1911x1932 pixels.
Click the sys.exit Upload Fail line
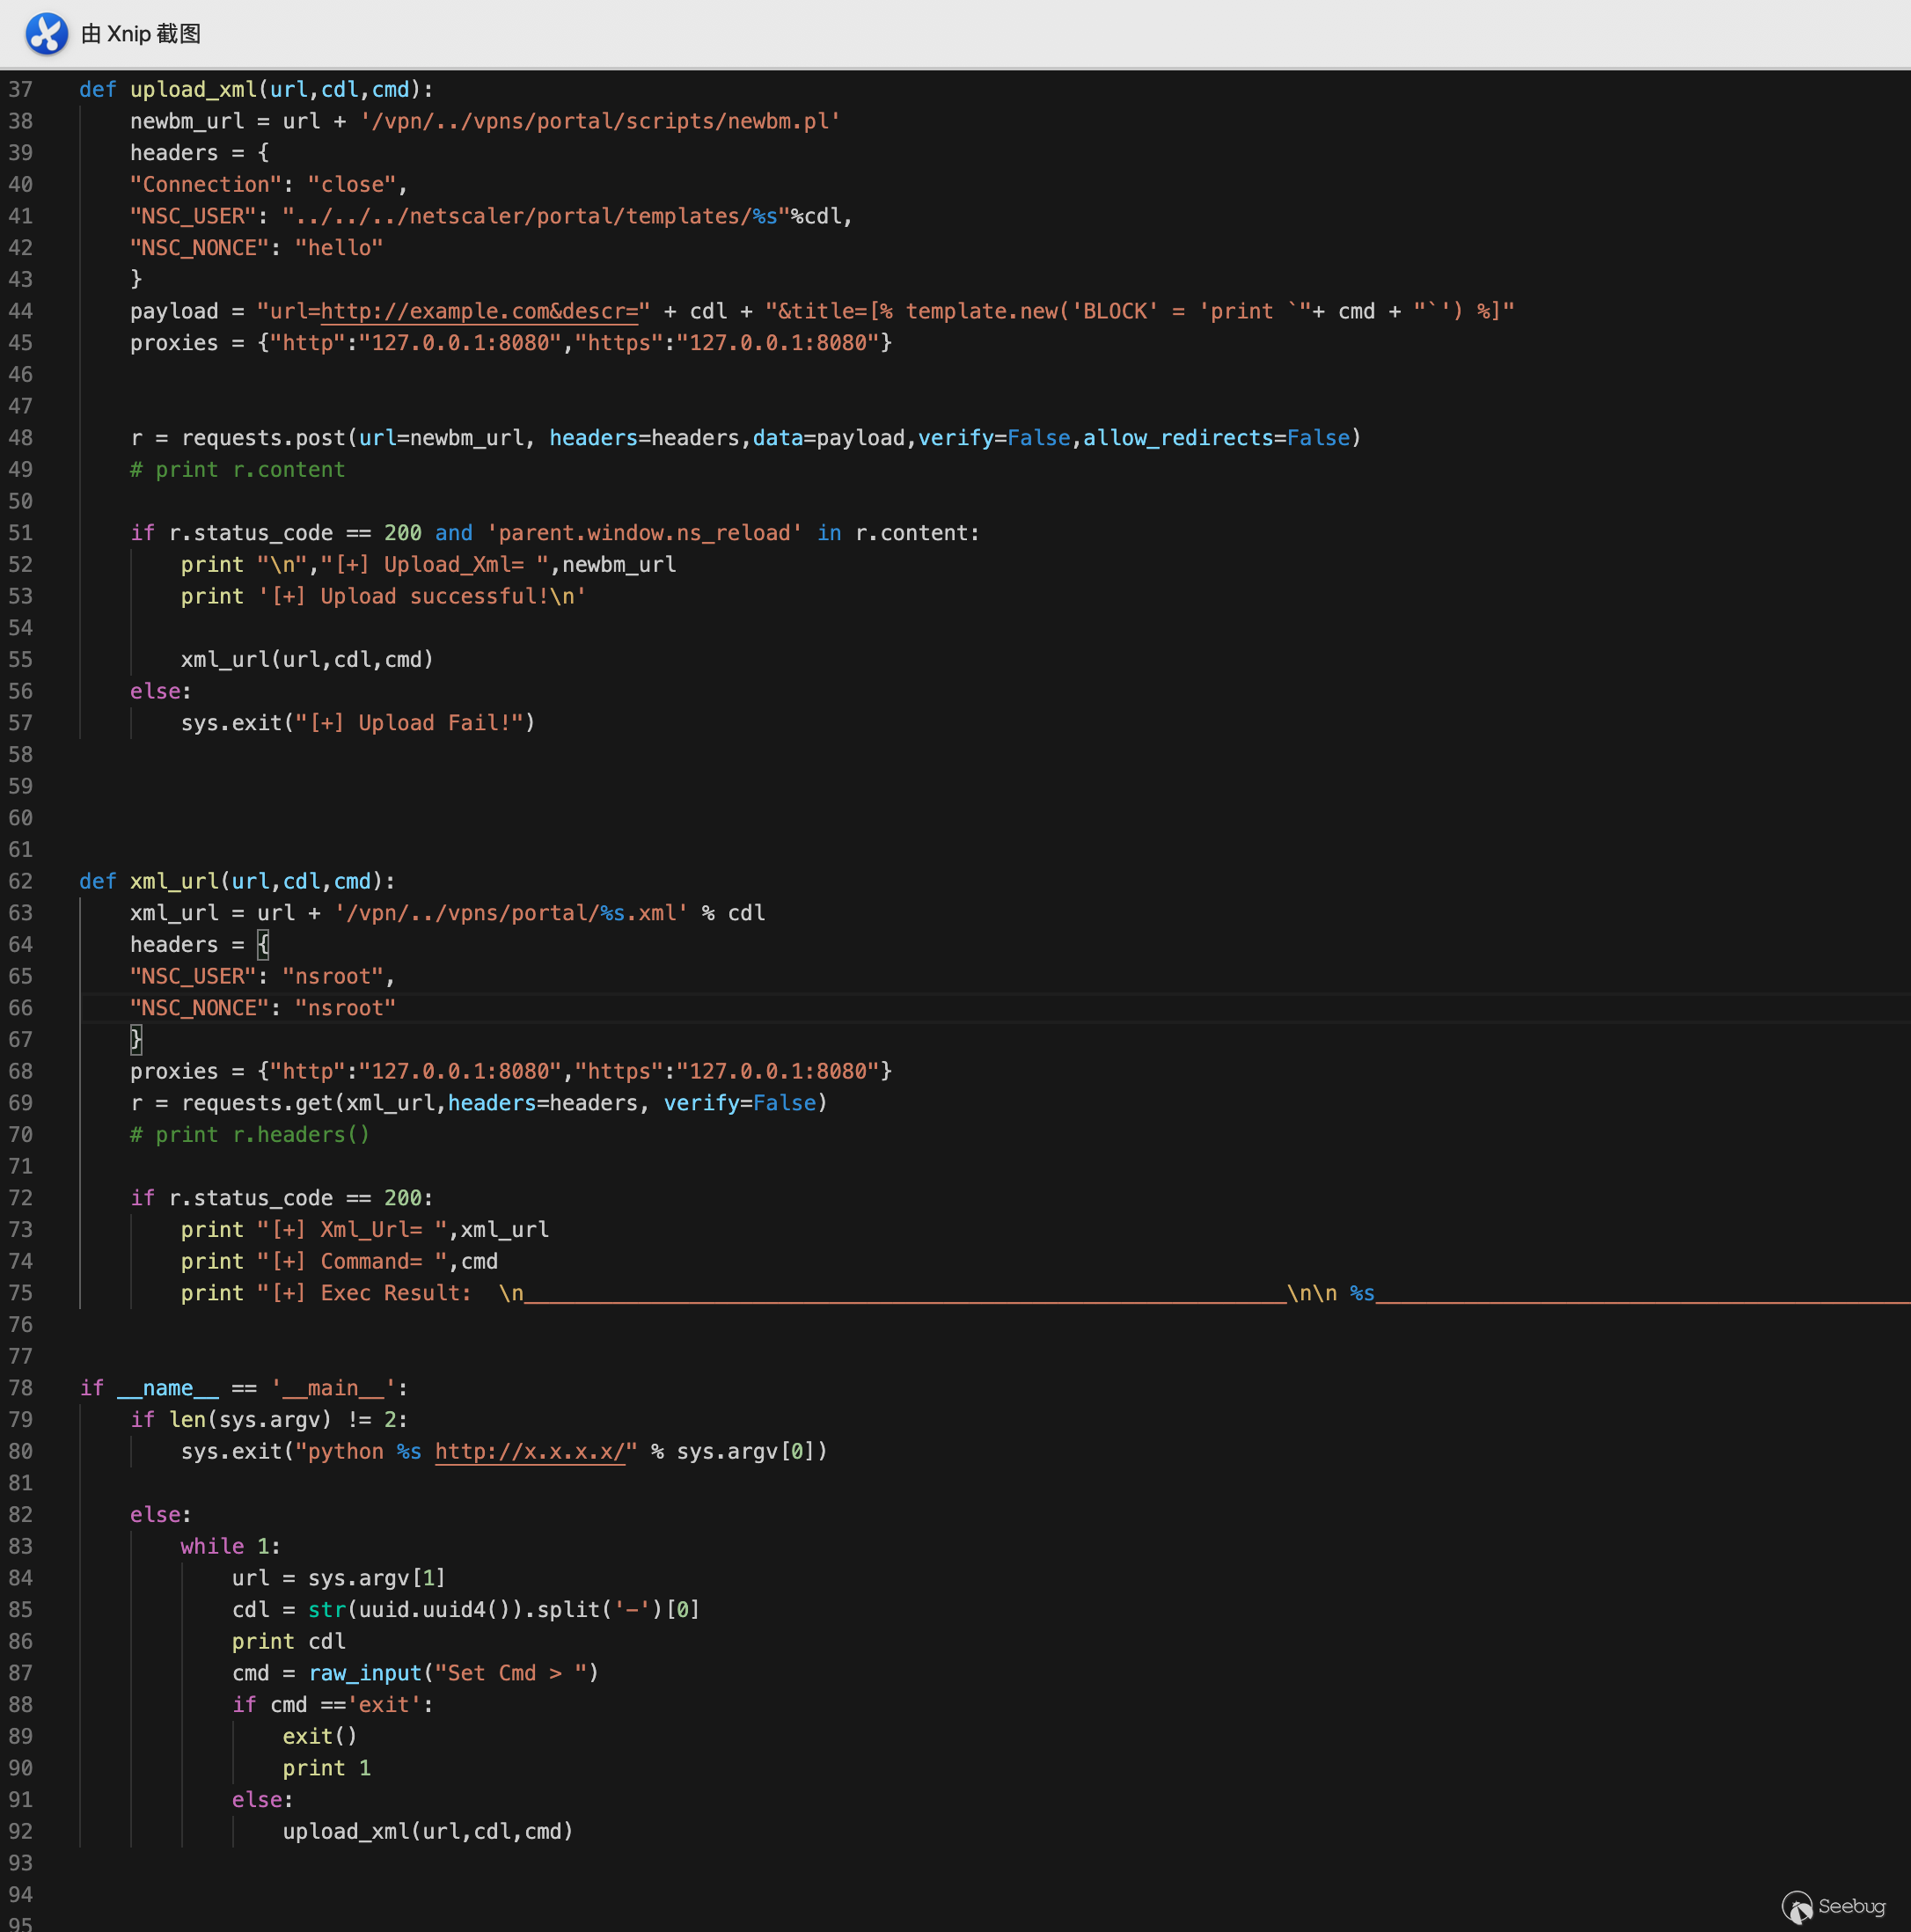(357, 723)
